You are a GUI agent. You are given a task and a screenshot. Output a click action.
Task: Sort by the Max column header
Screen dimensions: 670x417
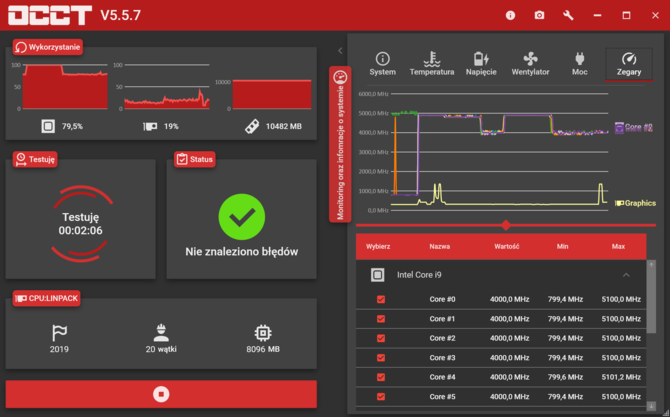click(618, 247)
